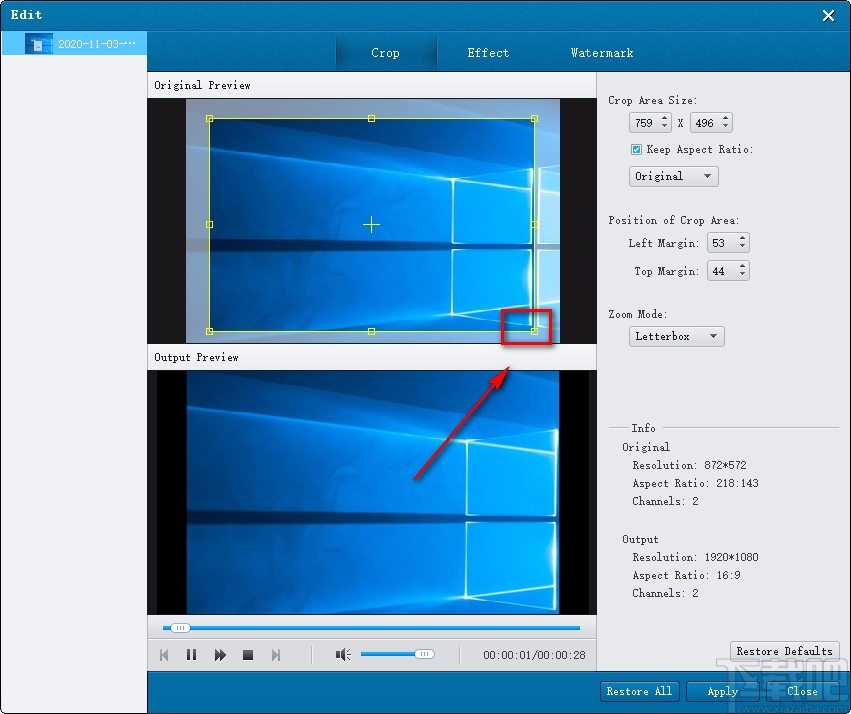Click the Original Resolution 872*572 text
The image size is (851, 714).
725,465
